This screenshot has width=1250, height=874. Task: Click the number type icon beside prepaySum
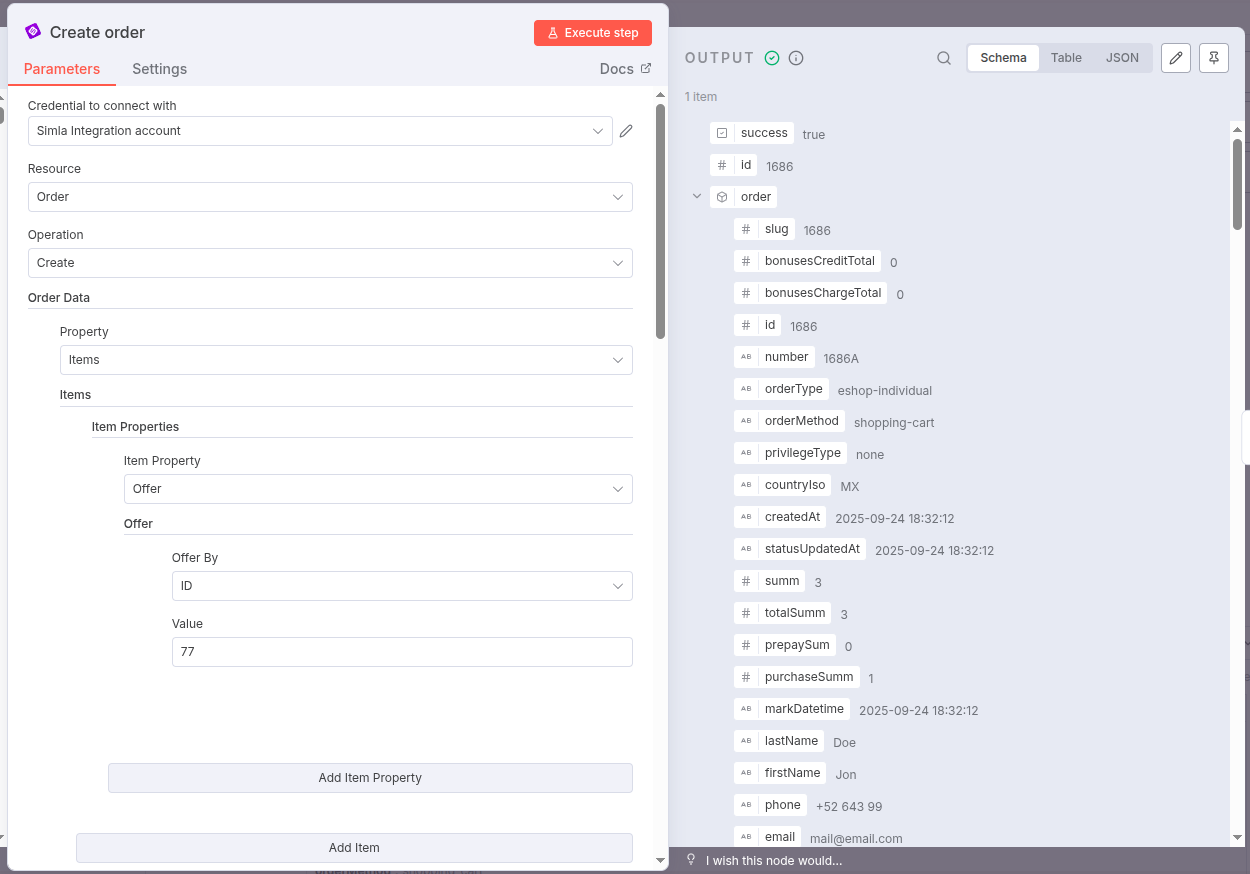746,645
